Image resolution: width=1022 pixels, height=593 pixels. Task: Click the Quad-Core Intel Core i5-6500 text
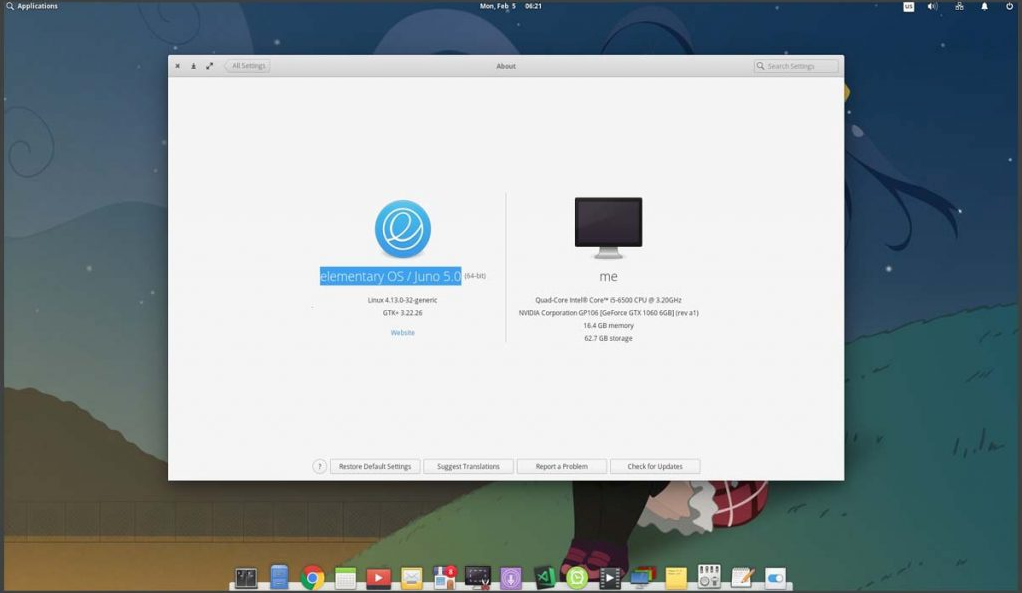608,300
